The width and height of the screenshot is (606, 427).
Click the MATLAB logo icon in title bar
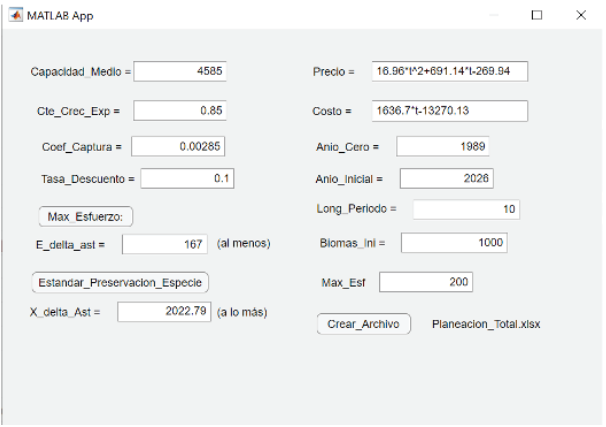[x=15, y=15]
